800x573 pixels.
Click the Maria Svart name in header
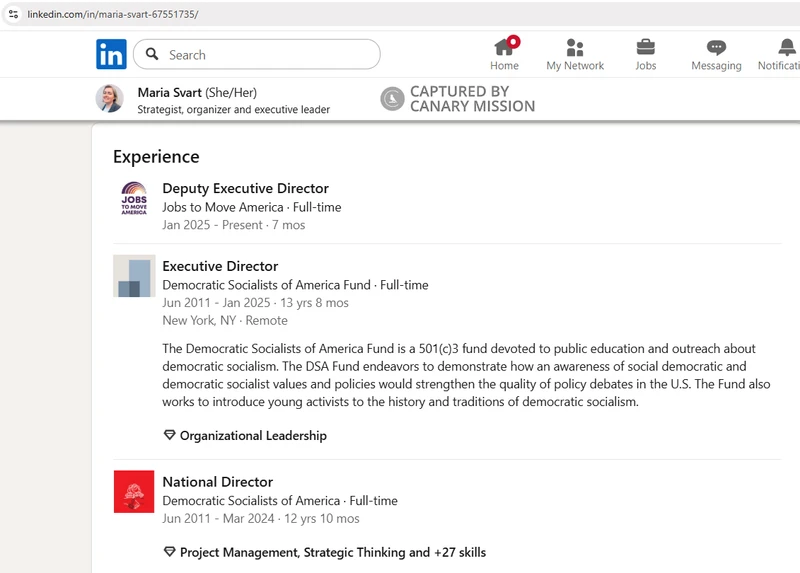[169, 92]
